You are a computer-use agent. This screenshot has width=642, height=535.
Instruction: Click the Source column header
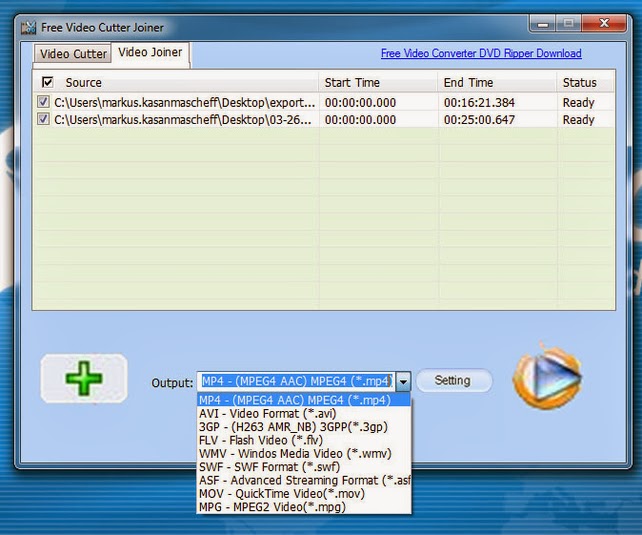tap(175, 82)
